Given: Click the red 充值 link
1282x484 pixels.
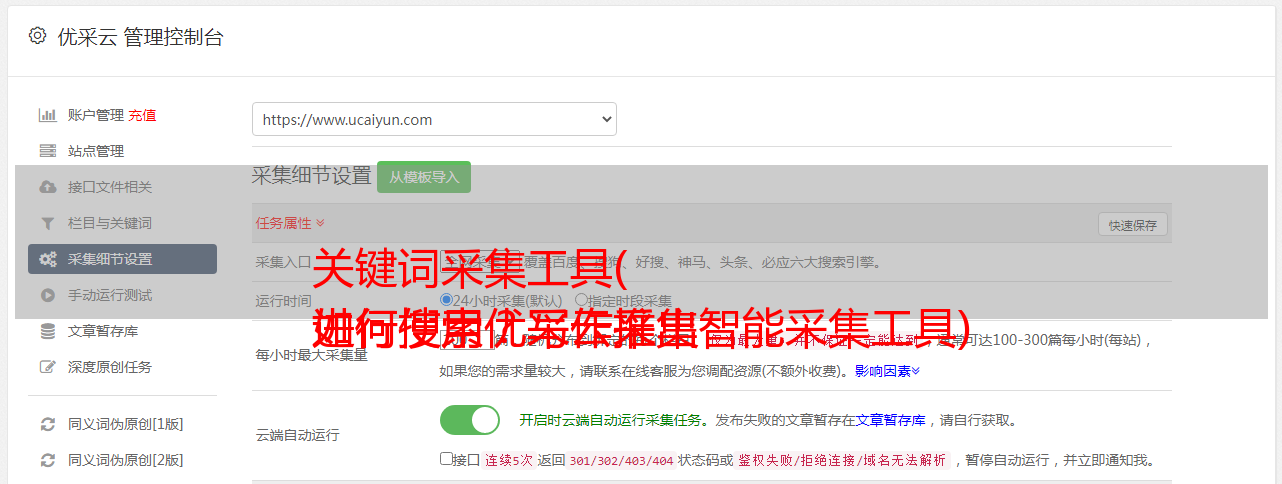Looking at the screenshot, I should [142, 115].
